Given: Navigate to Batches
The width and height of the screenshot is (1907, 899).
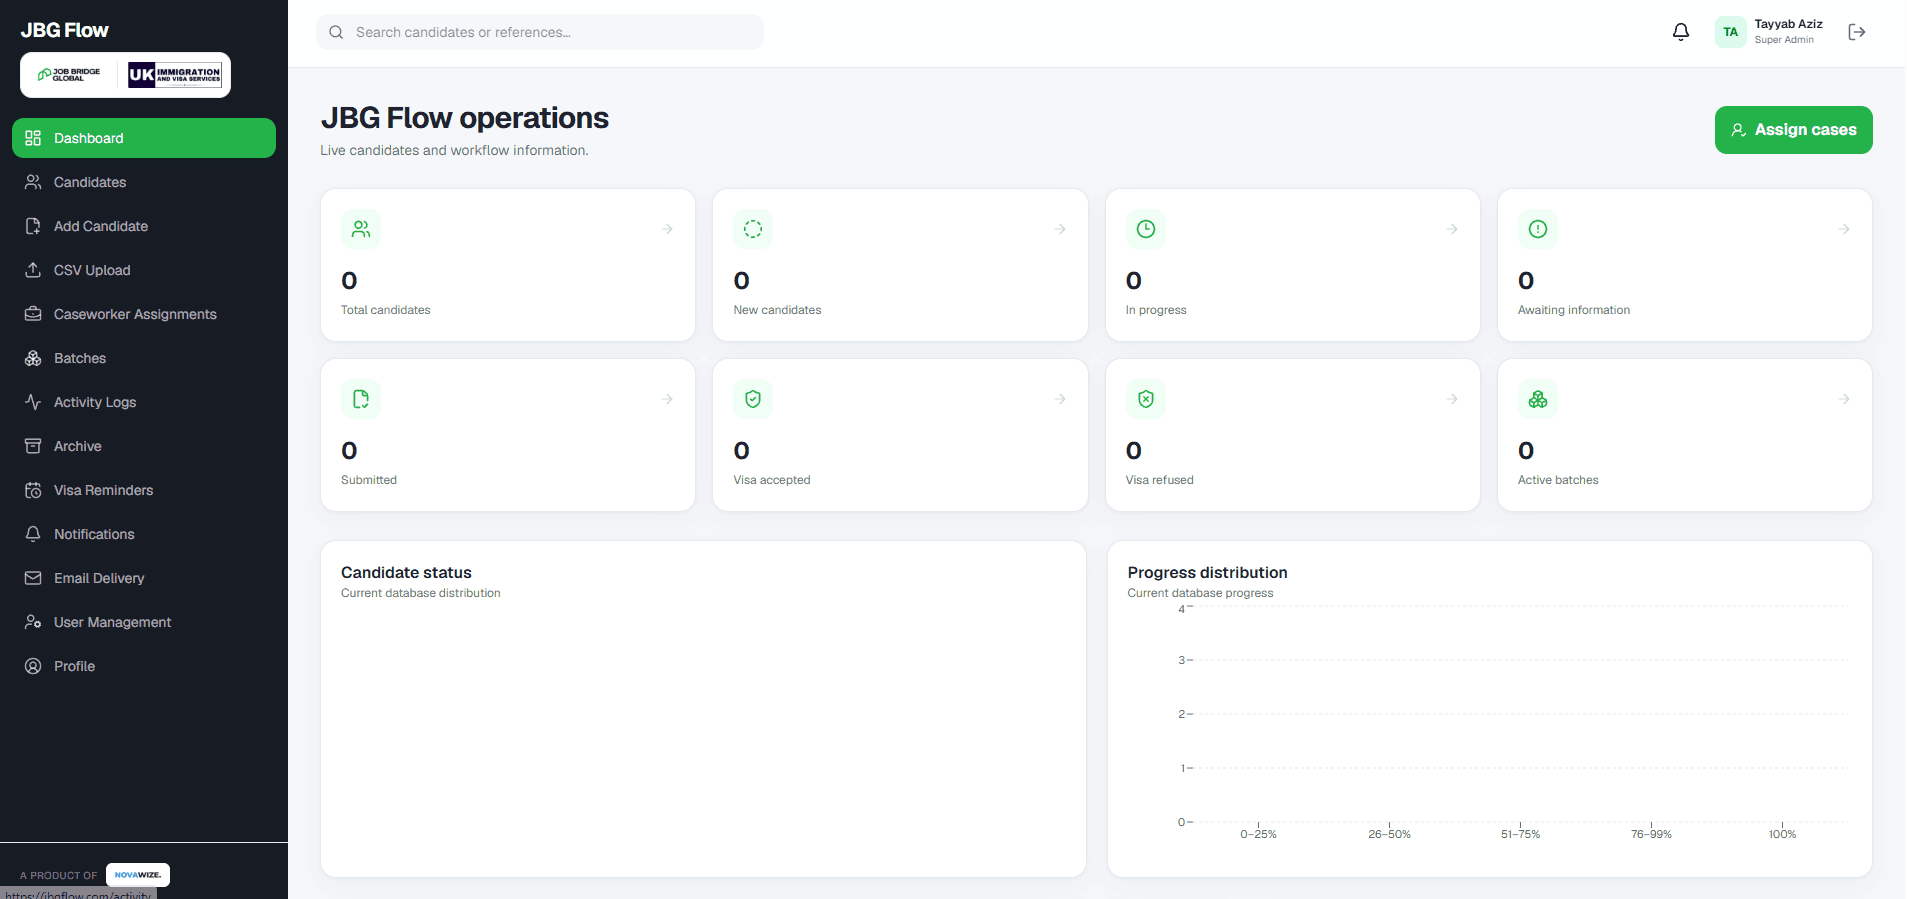Looking at the screenshot, I should point(144,358).
